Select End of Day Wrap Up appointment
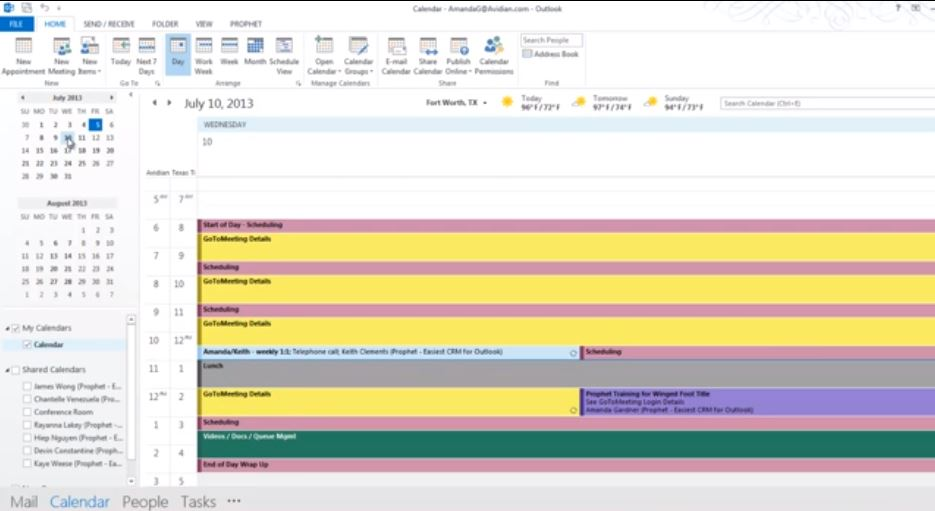This screenshot has width=935, height=511. coord(566,465)
